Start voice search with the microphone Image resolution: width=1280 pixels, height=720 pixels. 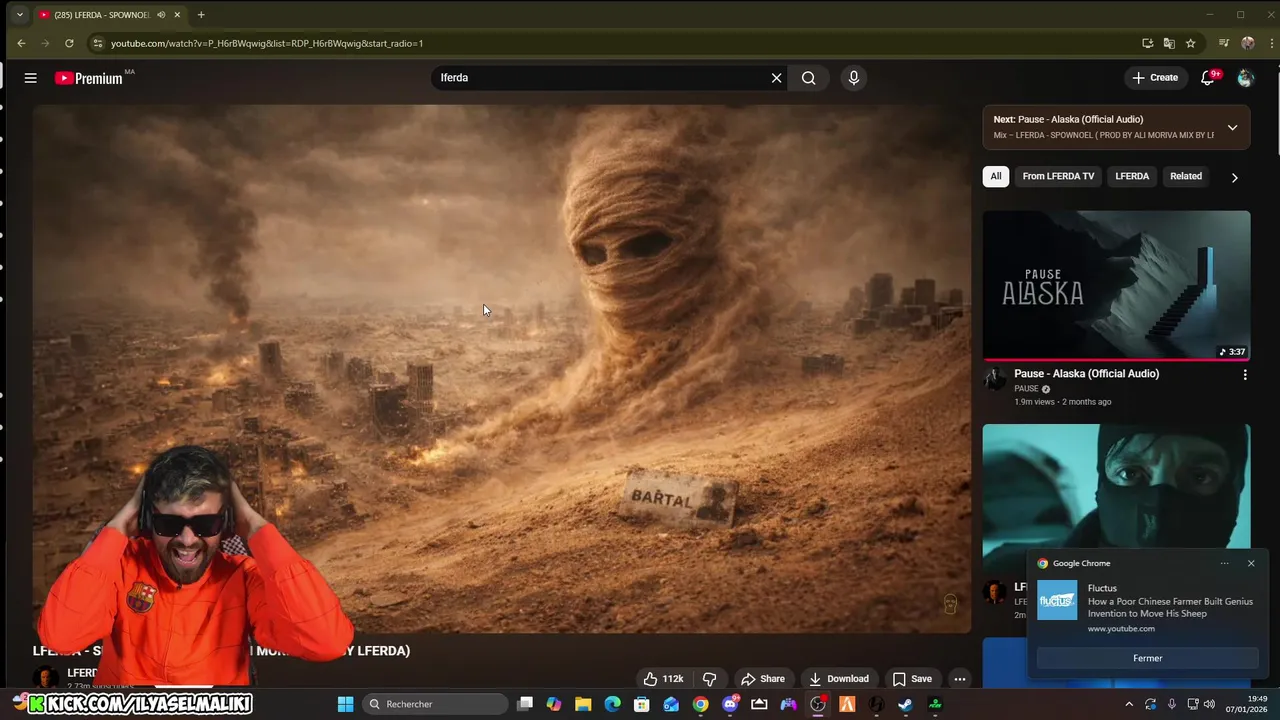pos(853,78)
